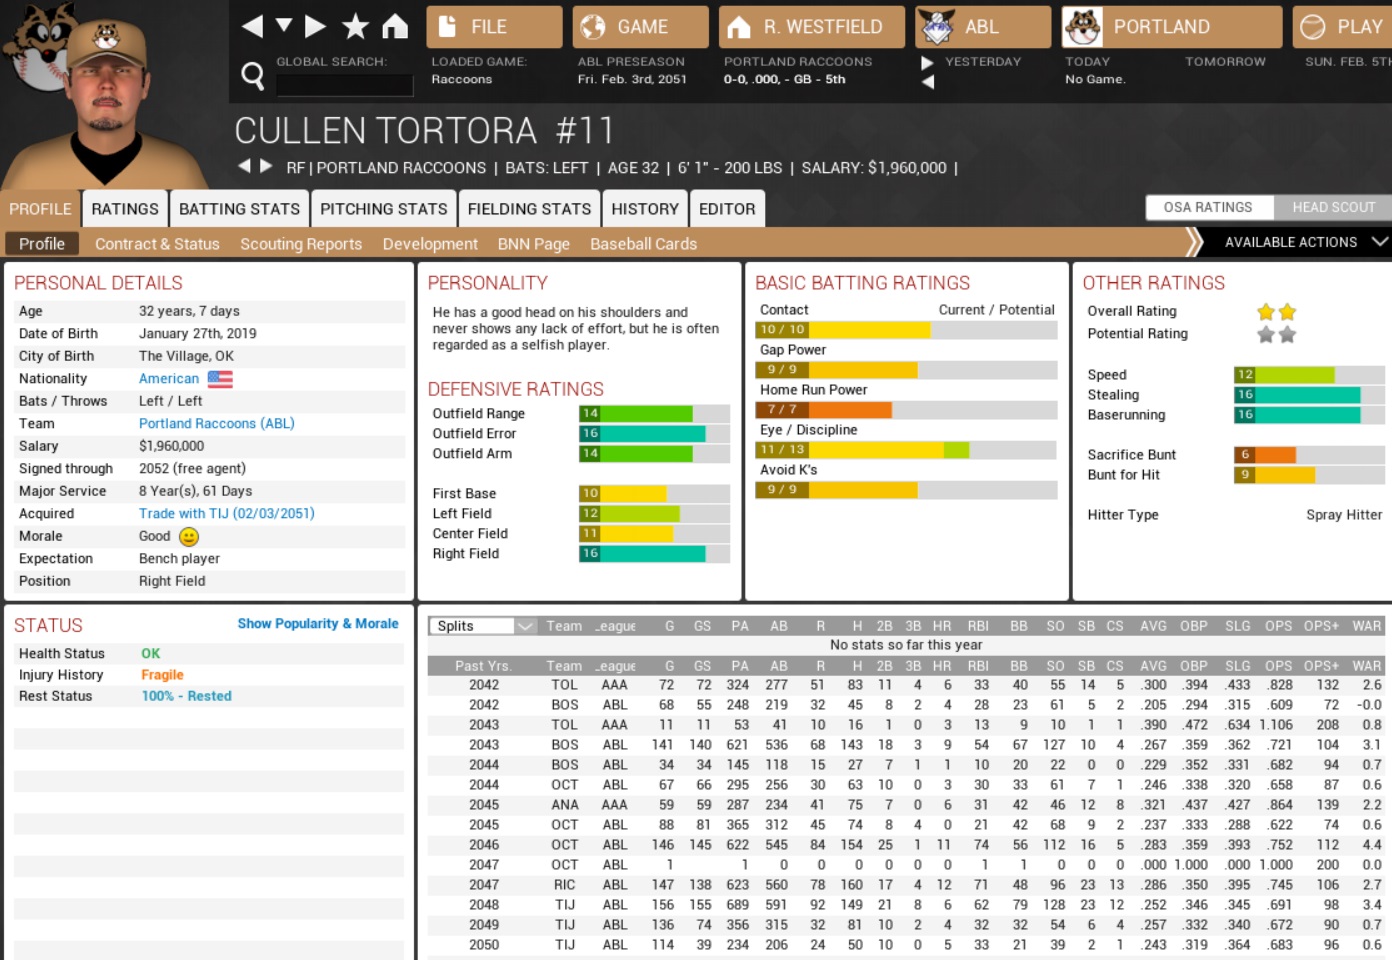Click the Contact rating bar
The width and height of the screenshot is (1392, 960).
point(905,330)
